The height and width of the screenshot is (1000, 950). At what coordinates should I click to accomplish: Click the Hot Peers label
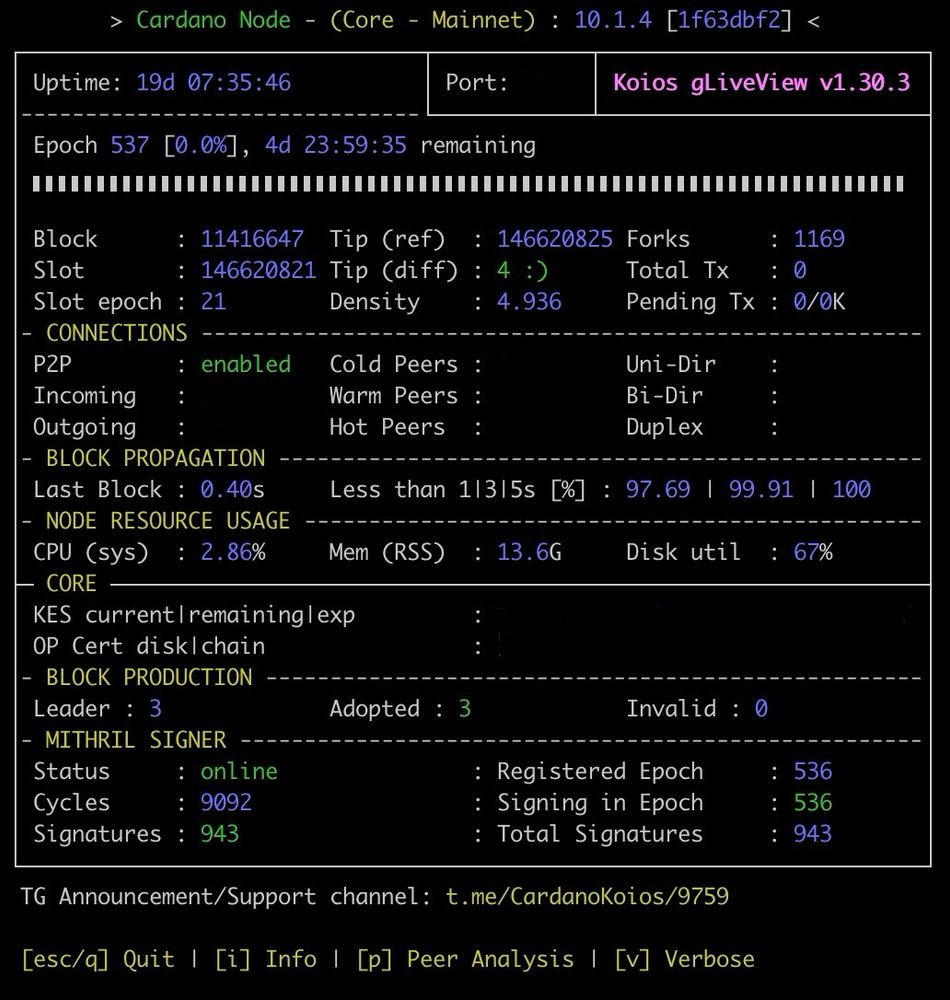tap(387, 426)
